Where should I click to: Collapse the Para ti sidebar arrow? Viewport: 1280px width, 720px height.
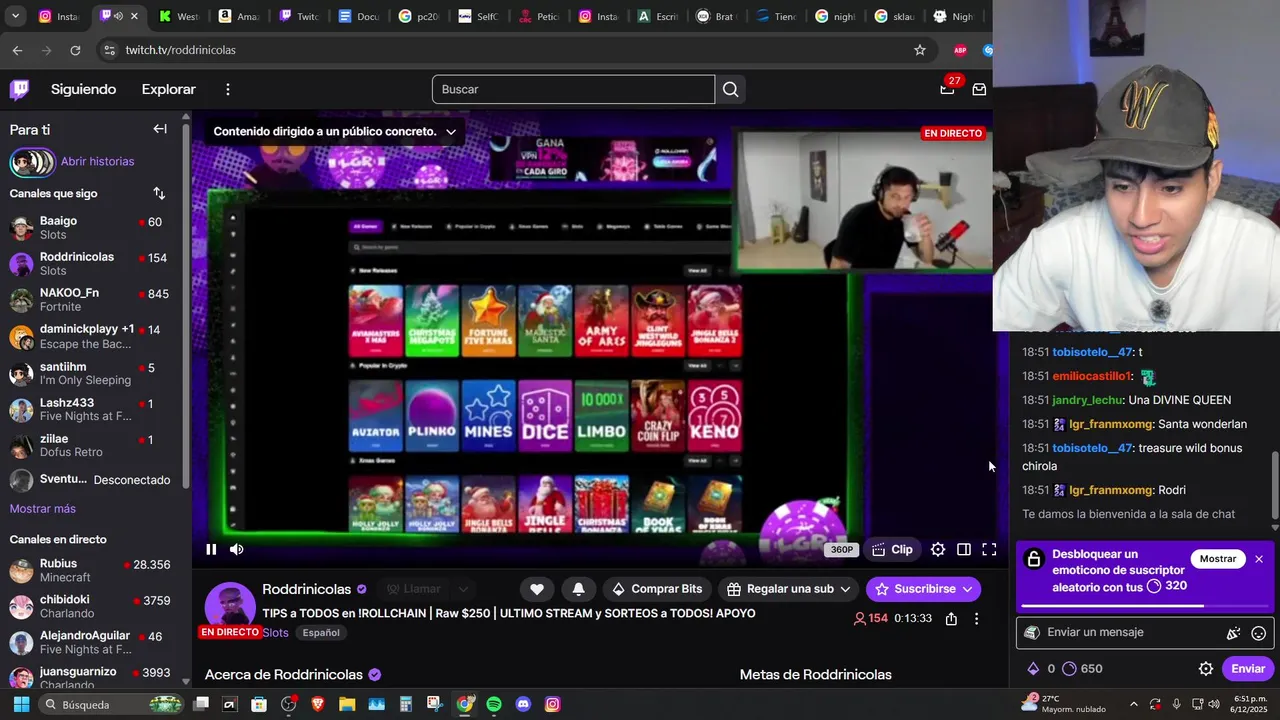pos(160,129)
